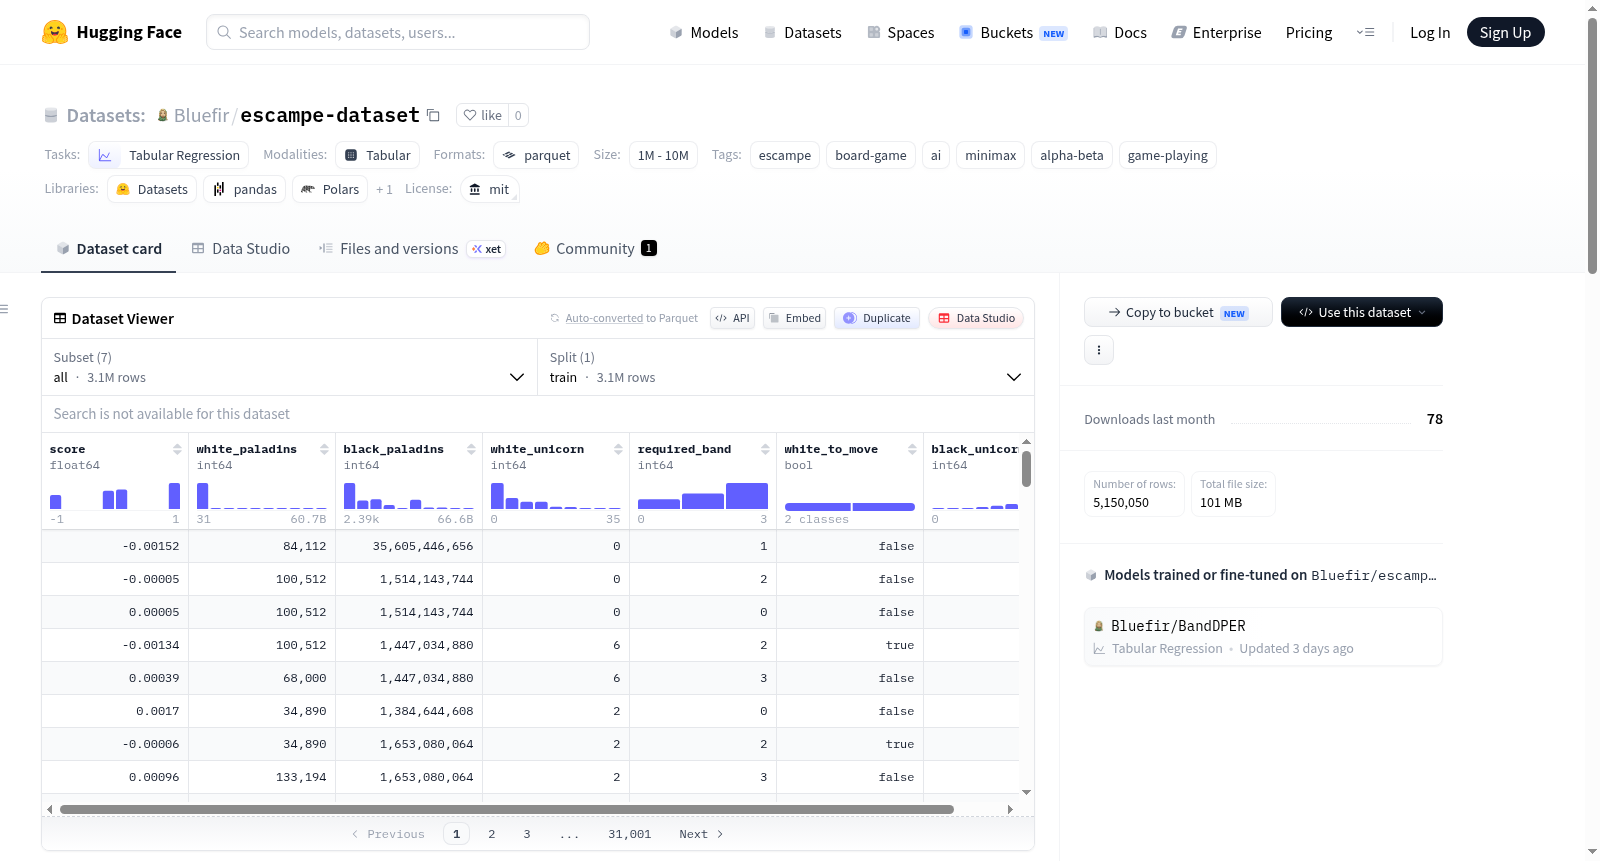Click the horizontal table scrollbar
The height and width of the screenshot is (861, 1600).
tap(507, 809)
